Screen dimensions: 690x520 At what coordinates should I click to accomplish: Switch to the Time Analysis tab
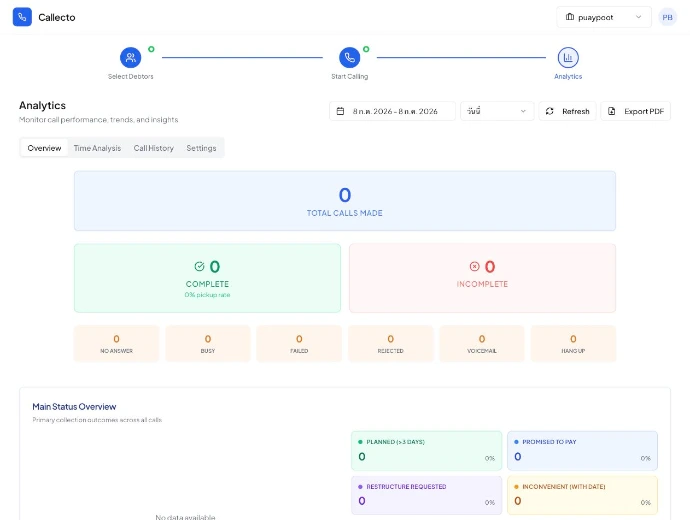(97, 148)
